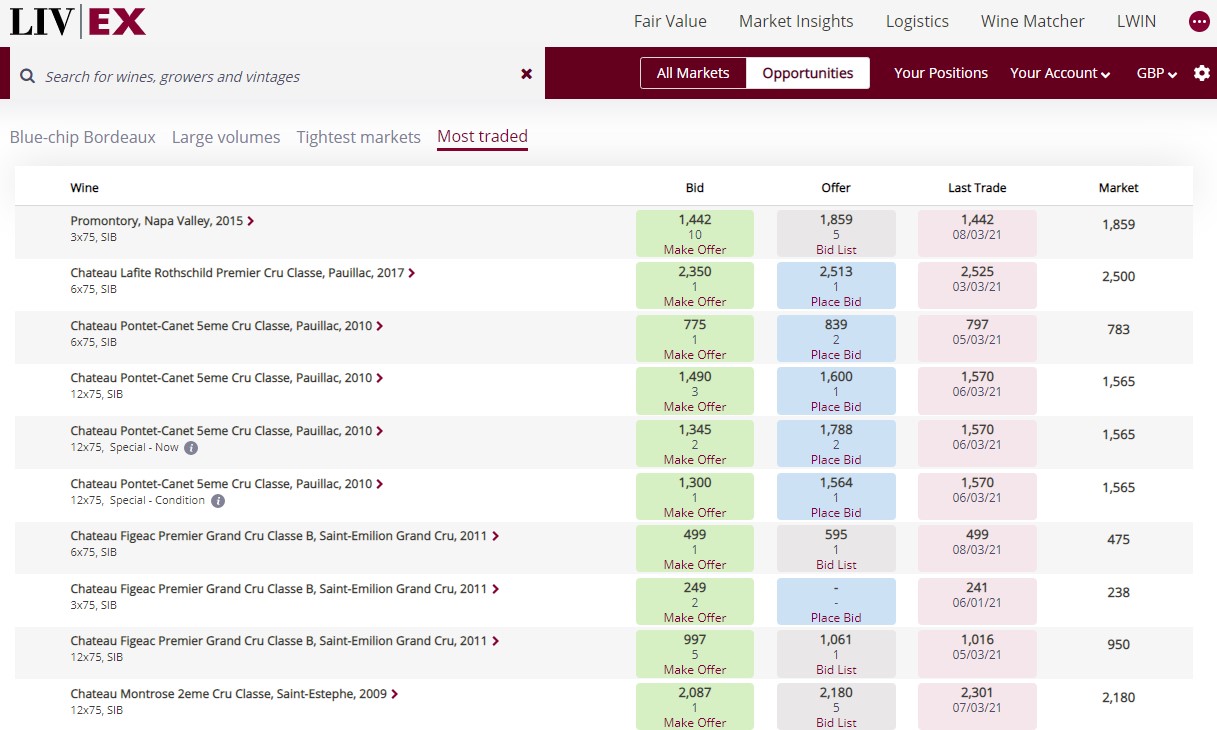Place Bid on Pontet-Canet offer 839
1217x730 pixels.
pos(836,354)
